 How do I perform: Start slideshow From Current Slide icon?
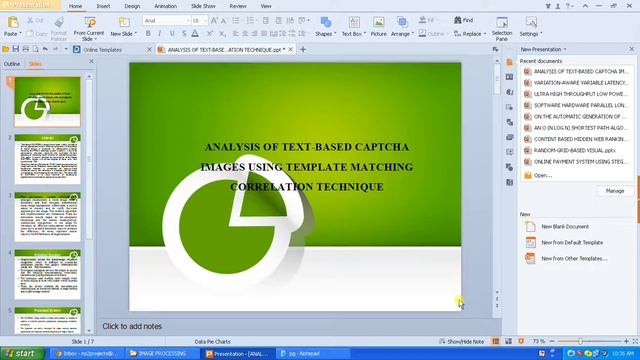tap(90, 22)
